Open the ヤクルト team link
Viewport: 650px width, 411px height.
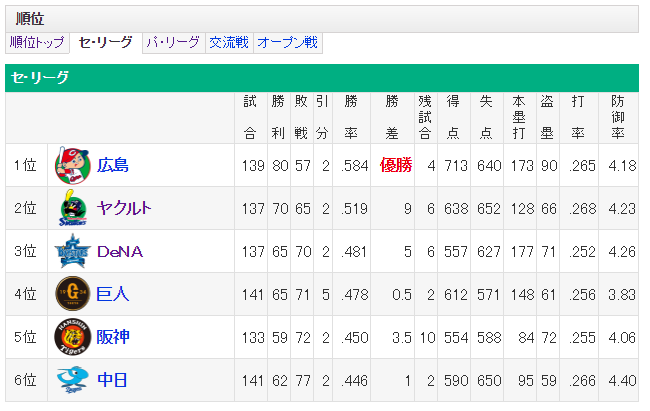124,208
